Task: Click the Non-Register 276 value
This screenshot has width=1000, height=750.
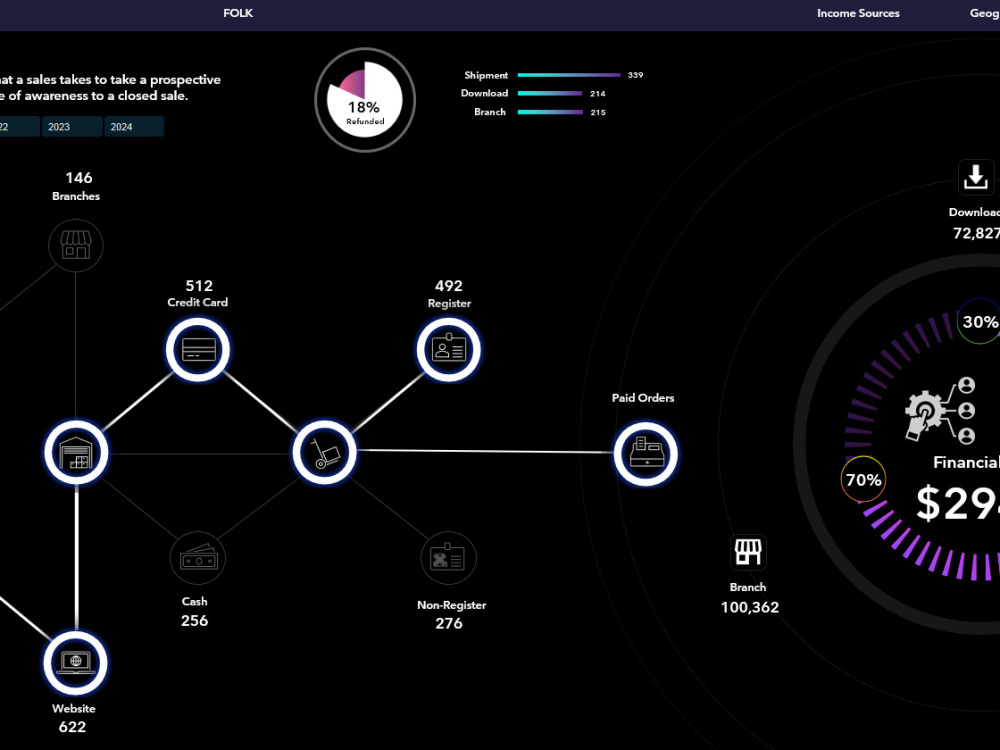Action: 449,623
